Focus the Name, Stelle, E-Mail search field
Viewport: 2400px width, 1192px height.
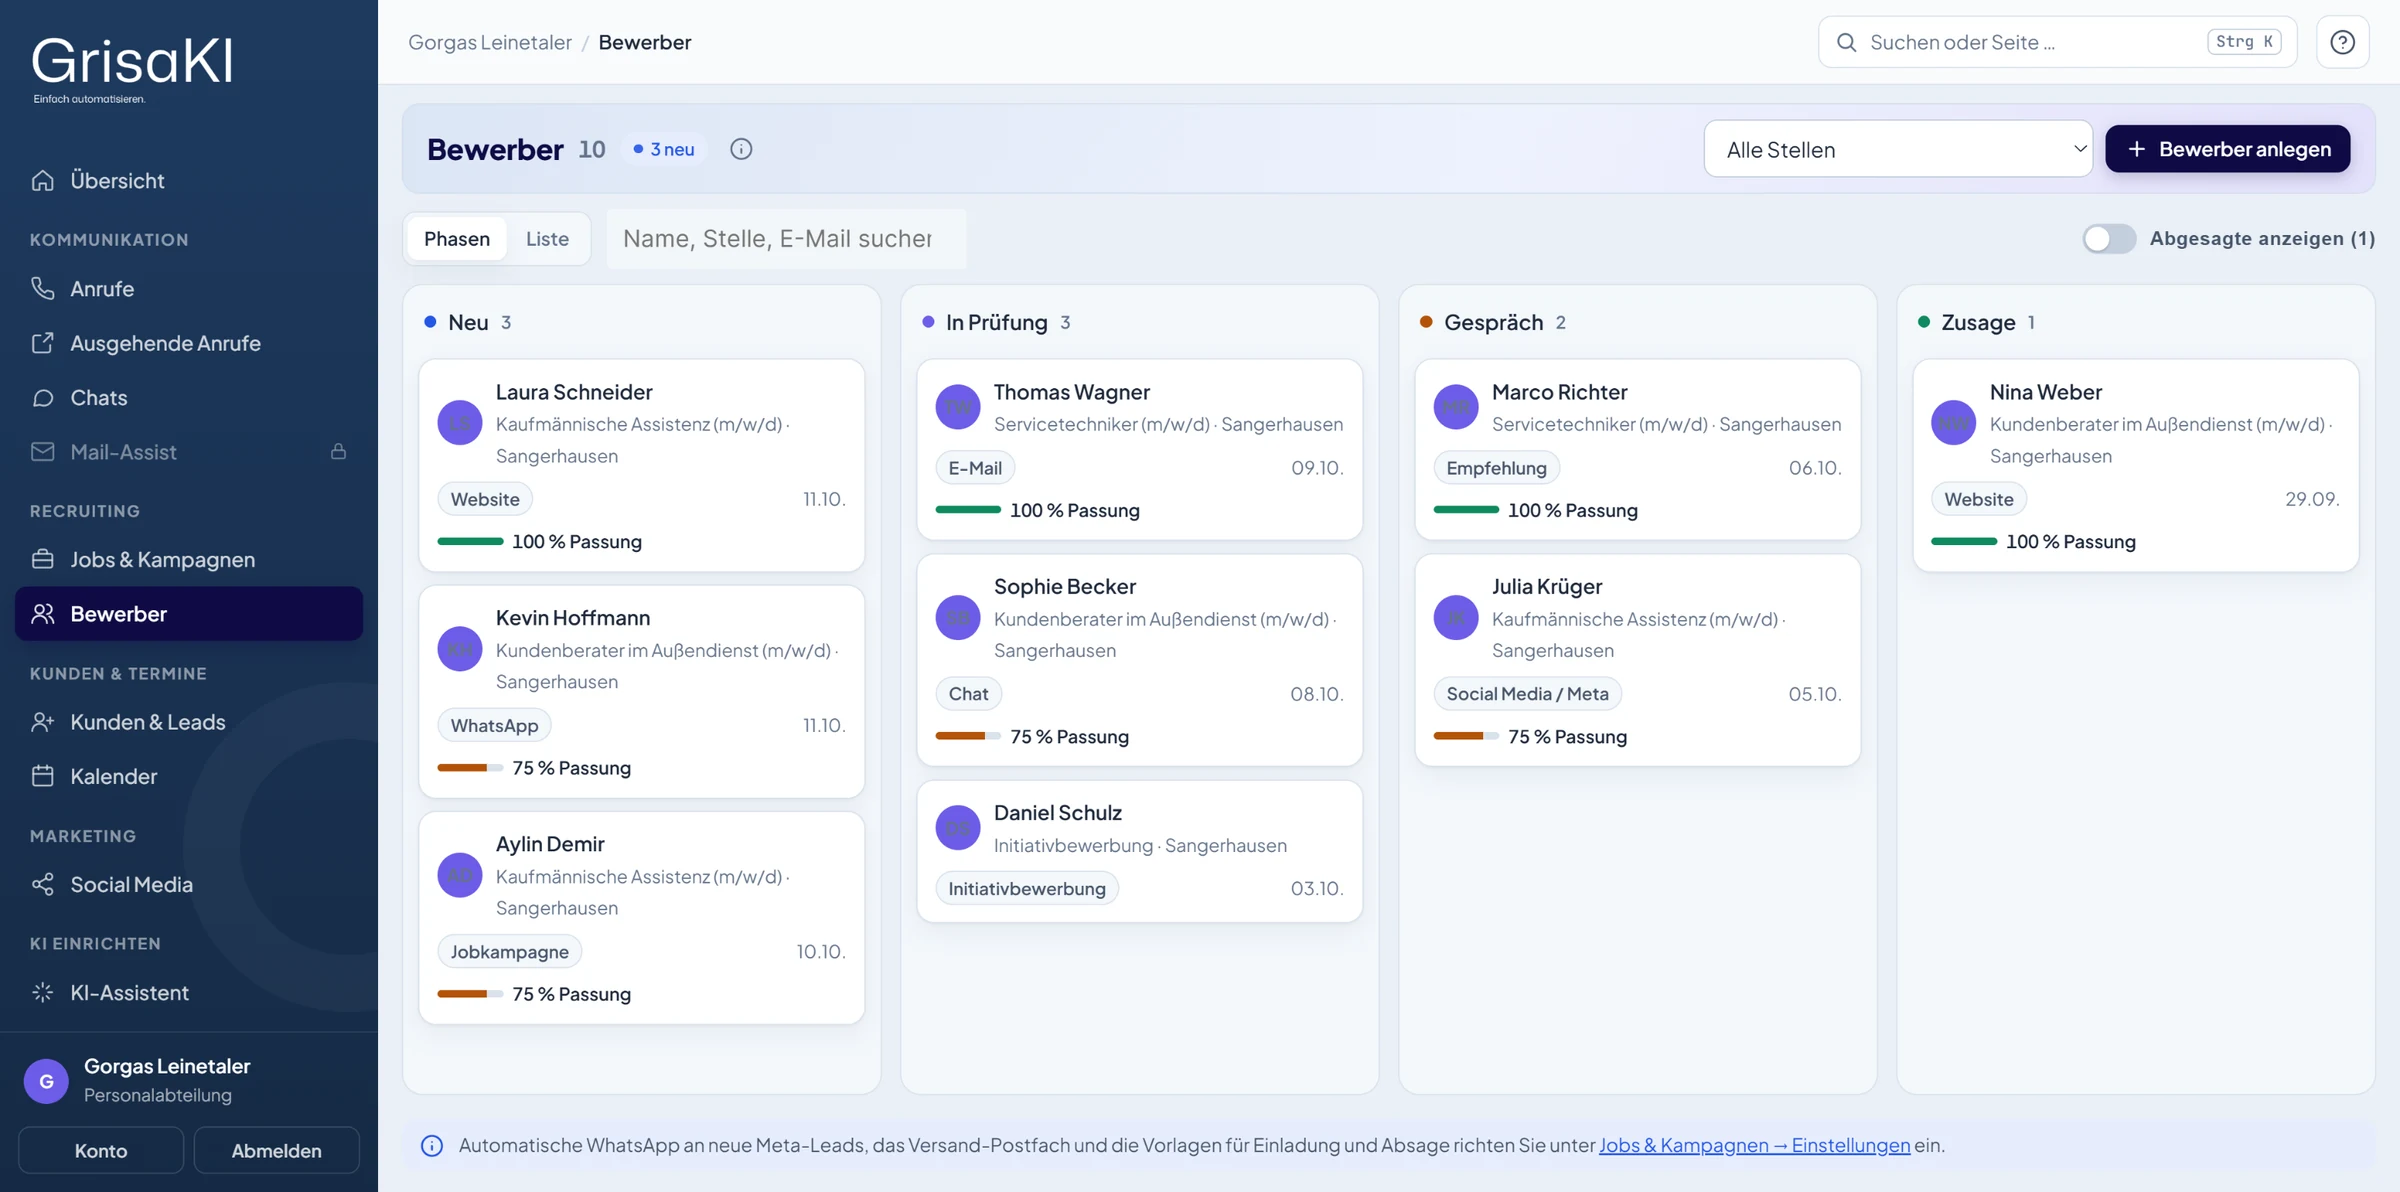point(786,238)
